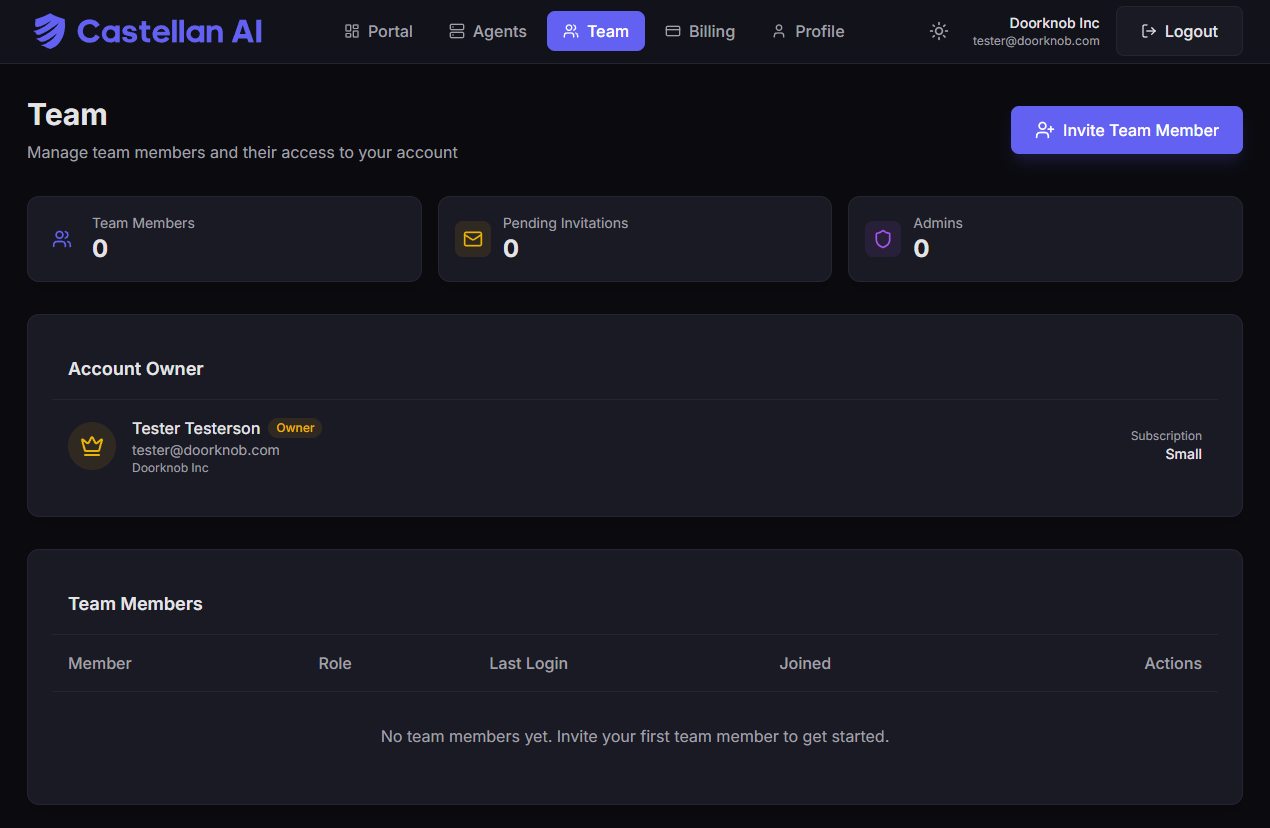1270x828 pixels.
Task: Click the person-plus icon on Invite button
Action: click(1045, 129)
